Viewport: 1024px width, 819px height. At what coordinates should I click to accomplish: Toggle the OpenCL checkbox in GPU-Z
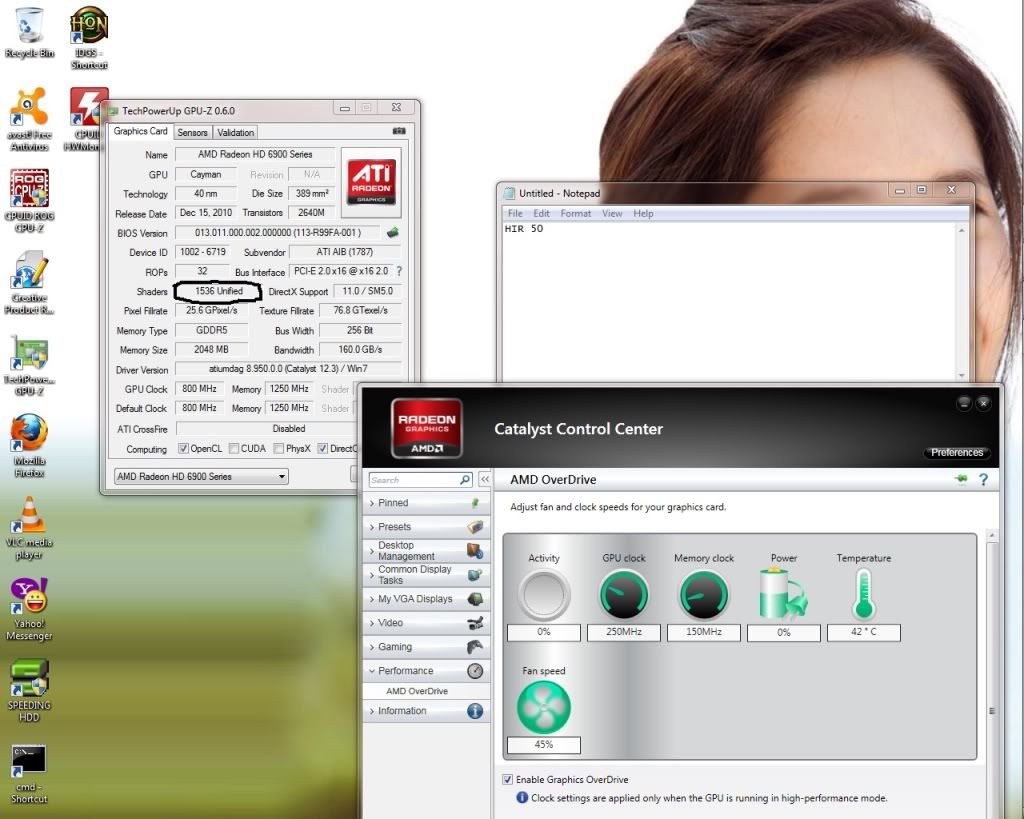pyautogui.click(x=184, y=449)
